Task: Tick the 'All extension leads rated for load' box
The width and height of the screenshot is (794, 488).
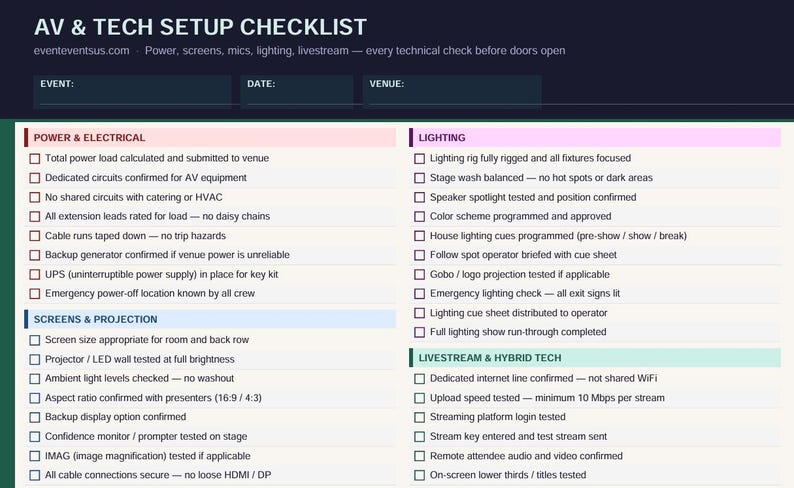Action: pos(34,217)
